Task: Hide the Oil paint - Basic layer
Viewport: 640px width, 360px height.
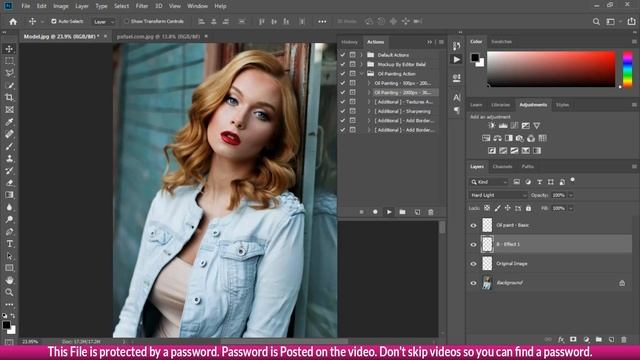Action: (x=473, y=225)
